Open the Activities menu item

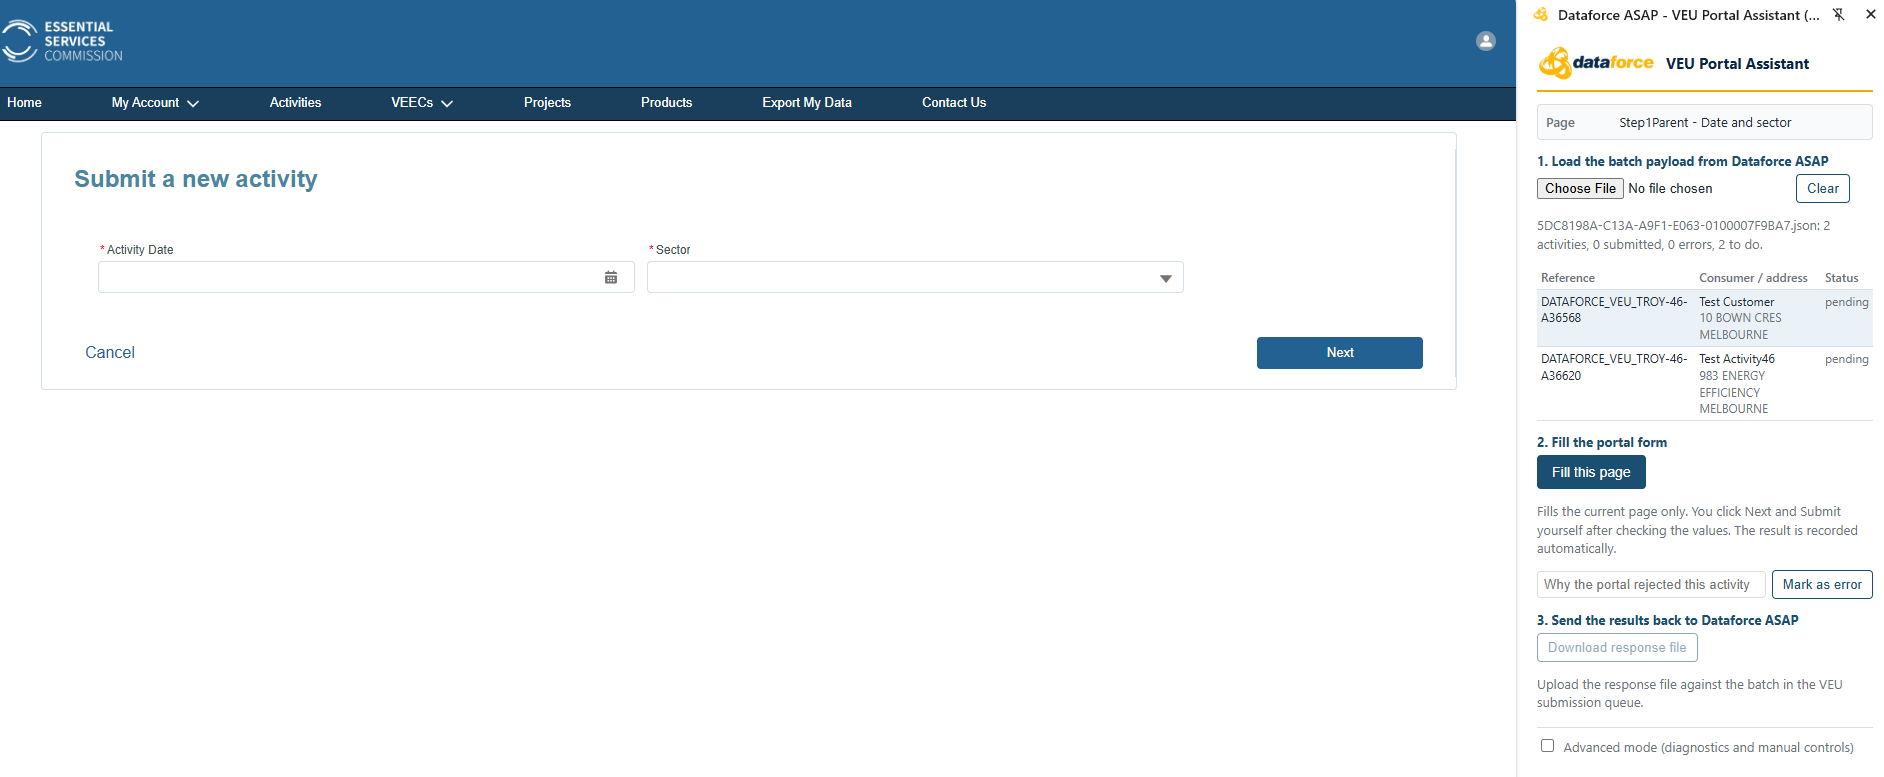click(295, 103)
